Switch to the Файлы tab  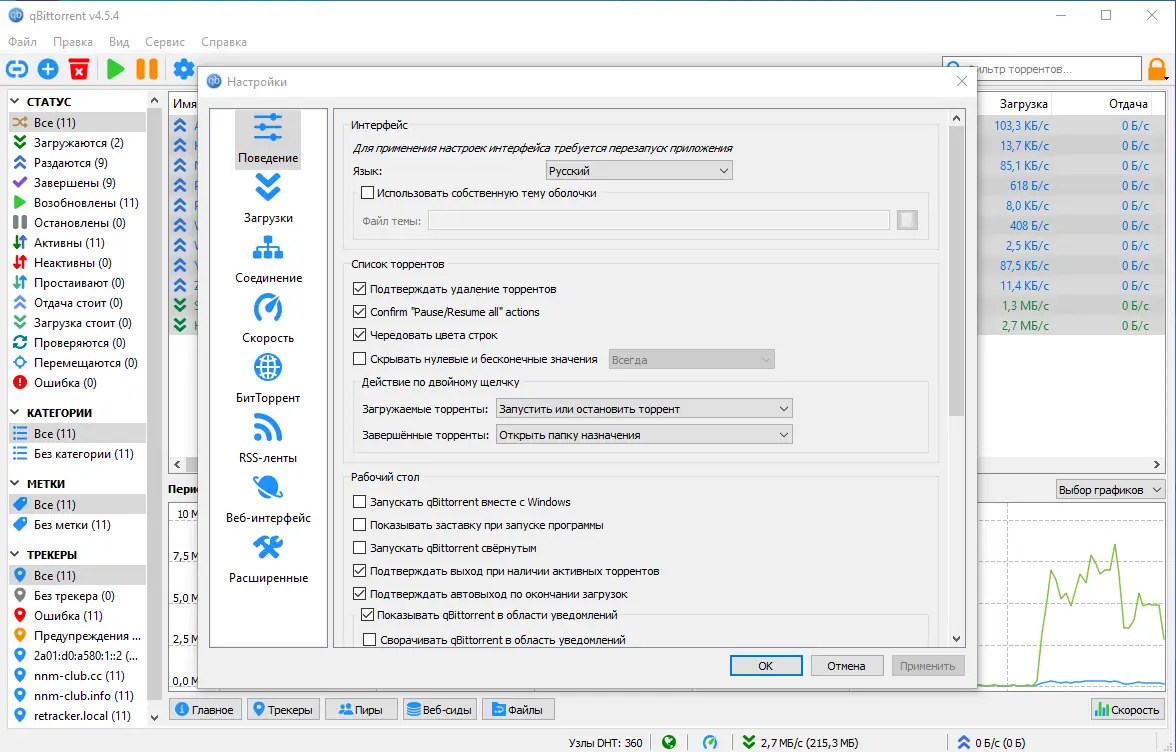518,709
